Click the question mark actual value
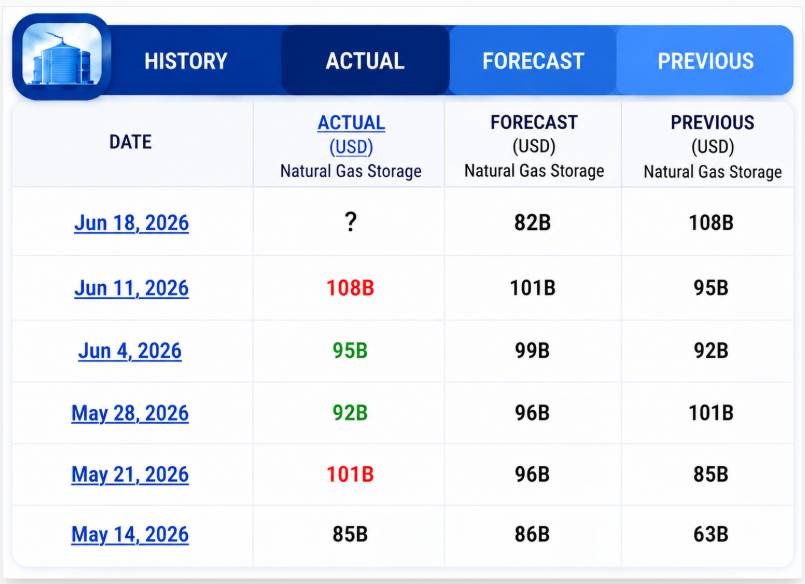The height and width of the screenshot is (584, 805). coord(350,222)
